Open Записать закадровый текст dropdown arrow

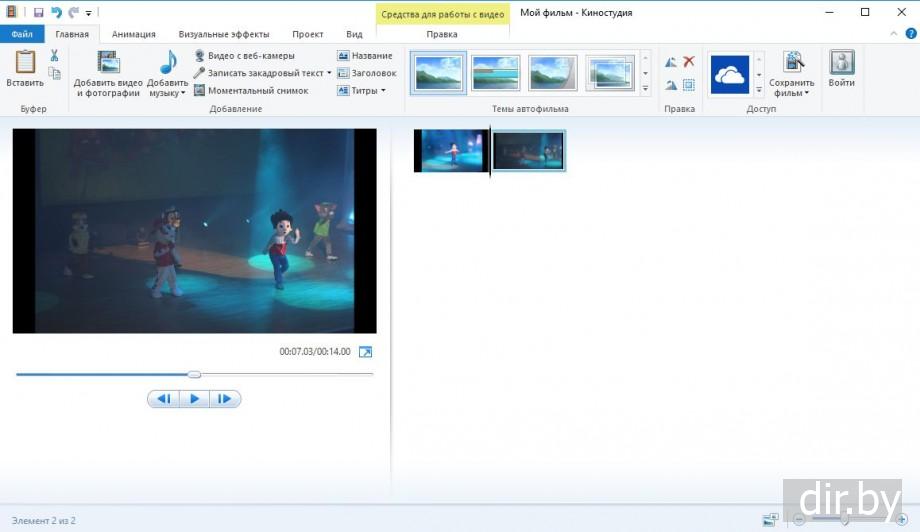(x=329, y=73)
